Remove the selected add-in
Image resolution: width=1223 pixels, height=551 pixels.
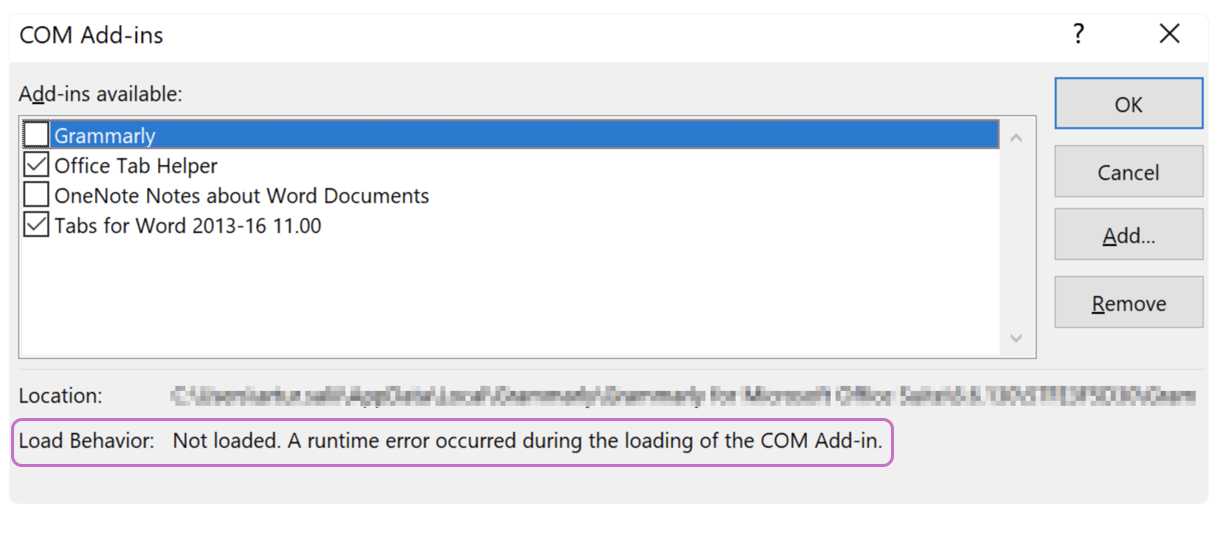click(1129, 303)
